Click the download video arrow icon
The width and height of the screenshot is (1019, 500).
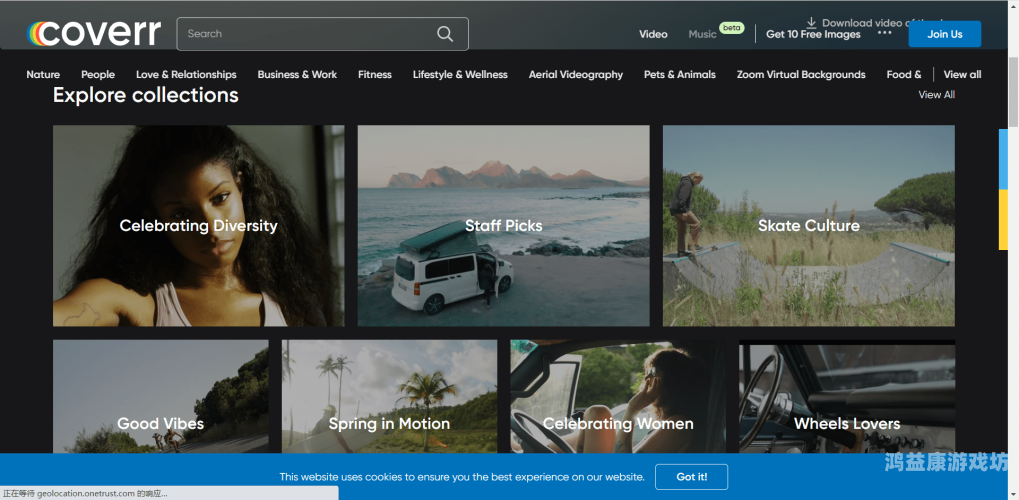(x=812, y=22)
